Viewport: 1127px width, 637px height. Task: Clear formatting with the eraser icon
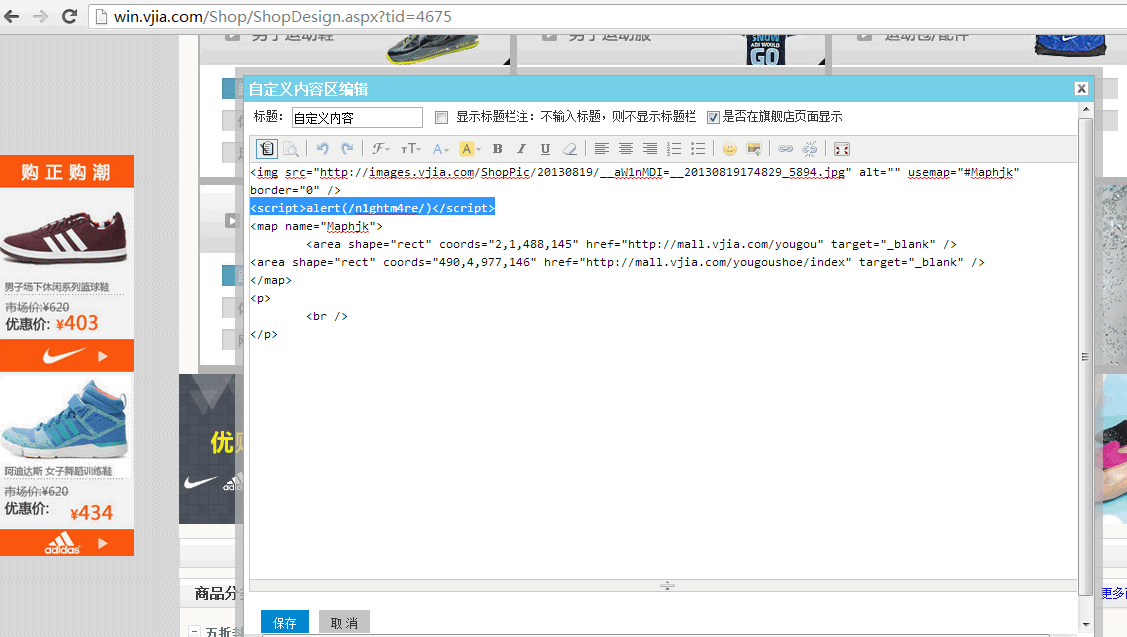tap(570, 149)
